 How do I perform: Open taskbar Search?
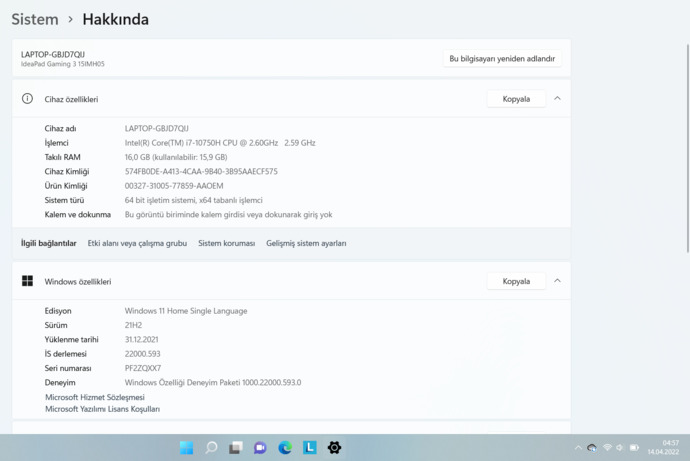(211, 448)
